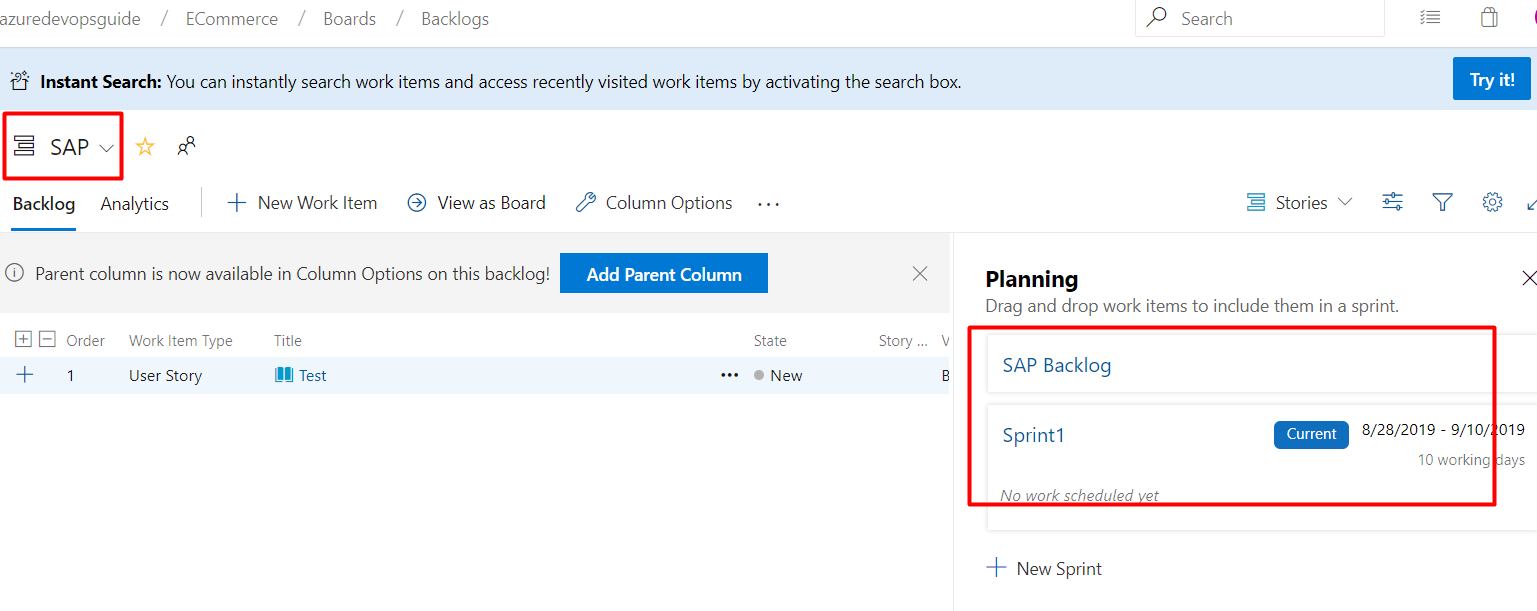1537x611 pixels.
Task: Open the toolbar more actions ellipsis
Action: 768,204
